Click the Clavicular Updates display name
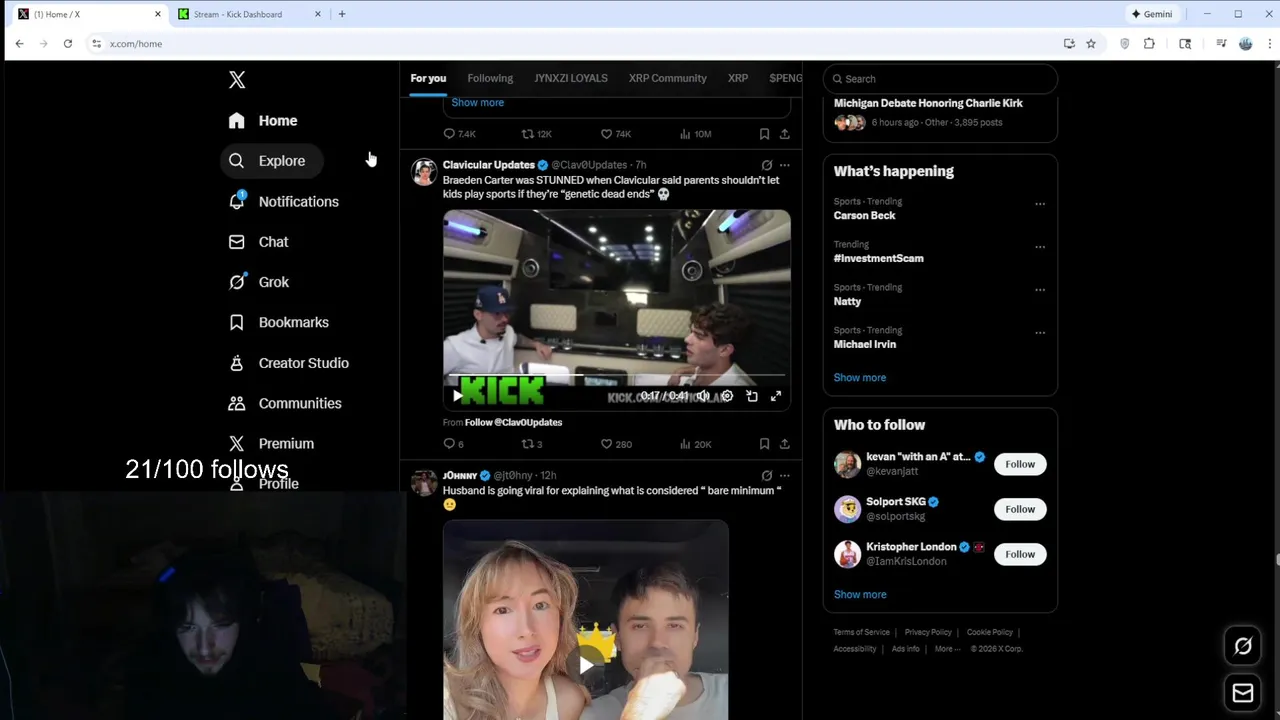Screen dimensions: 1280x720 point(488,165)
